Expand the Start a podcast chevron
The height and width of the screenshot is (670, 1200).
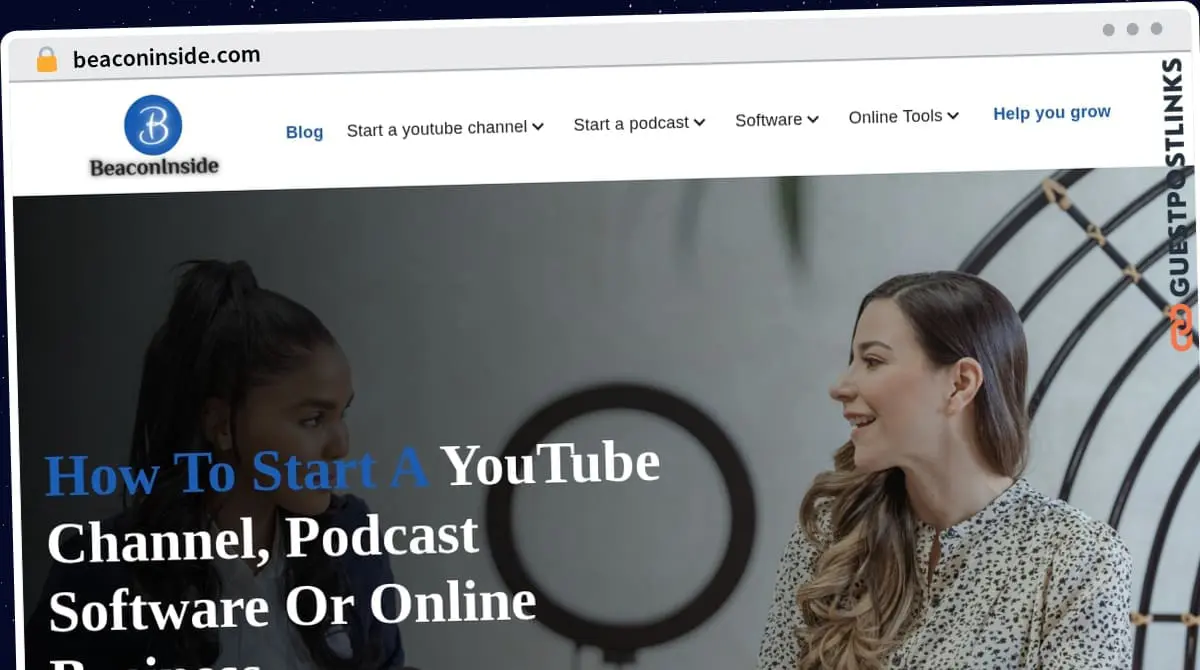(x=699, y=122)
